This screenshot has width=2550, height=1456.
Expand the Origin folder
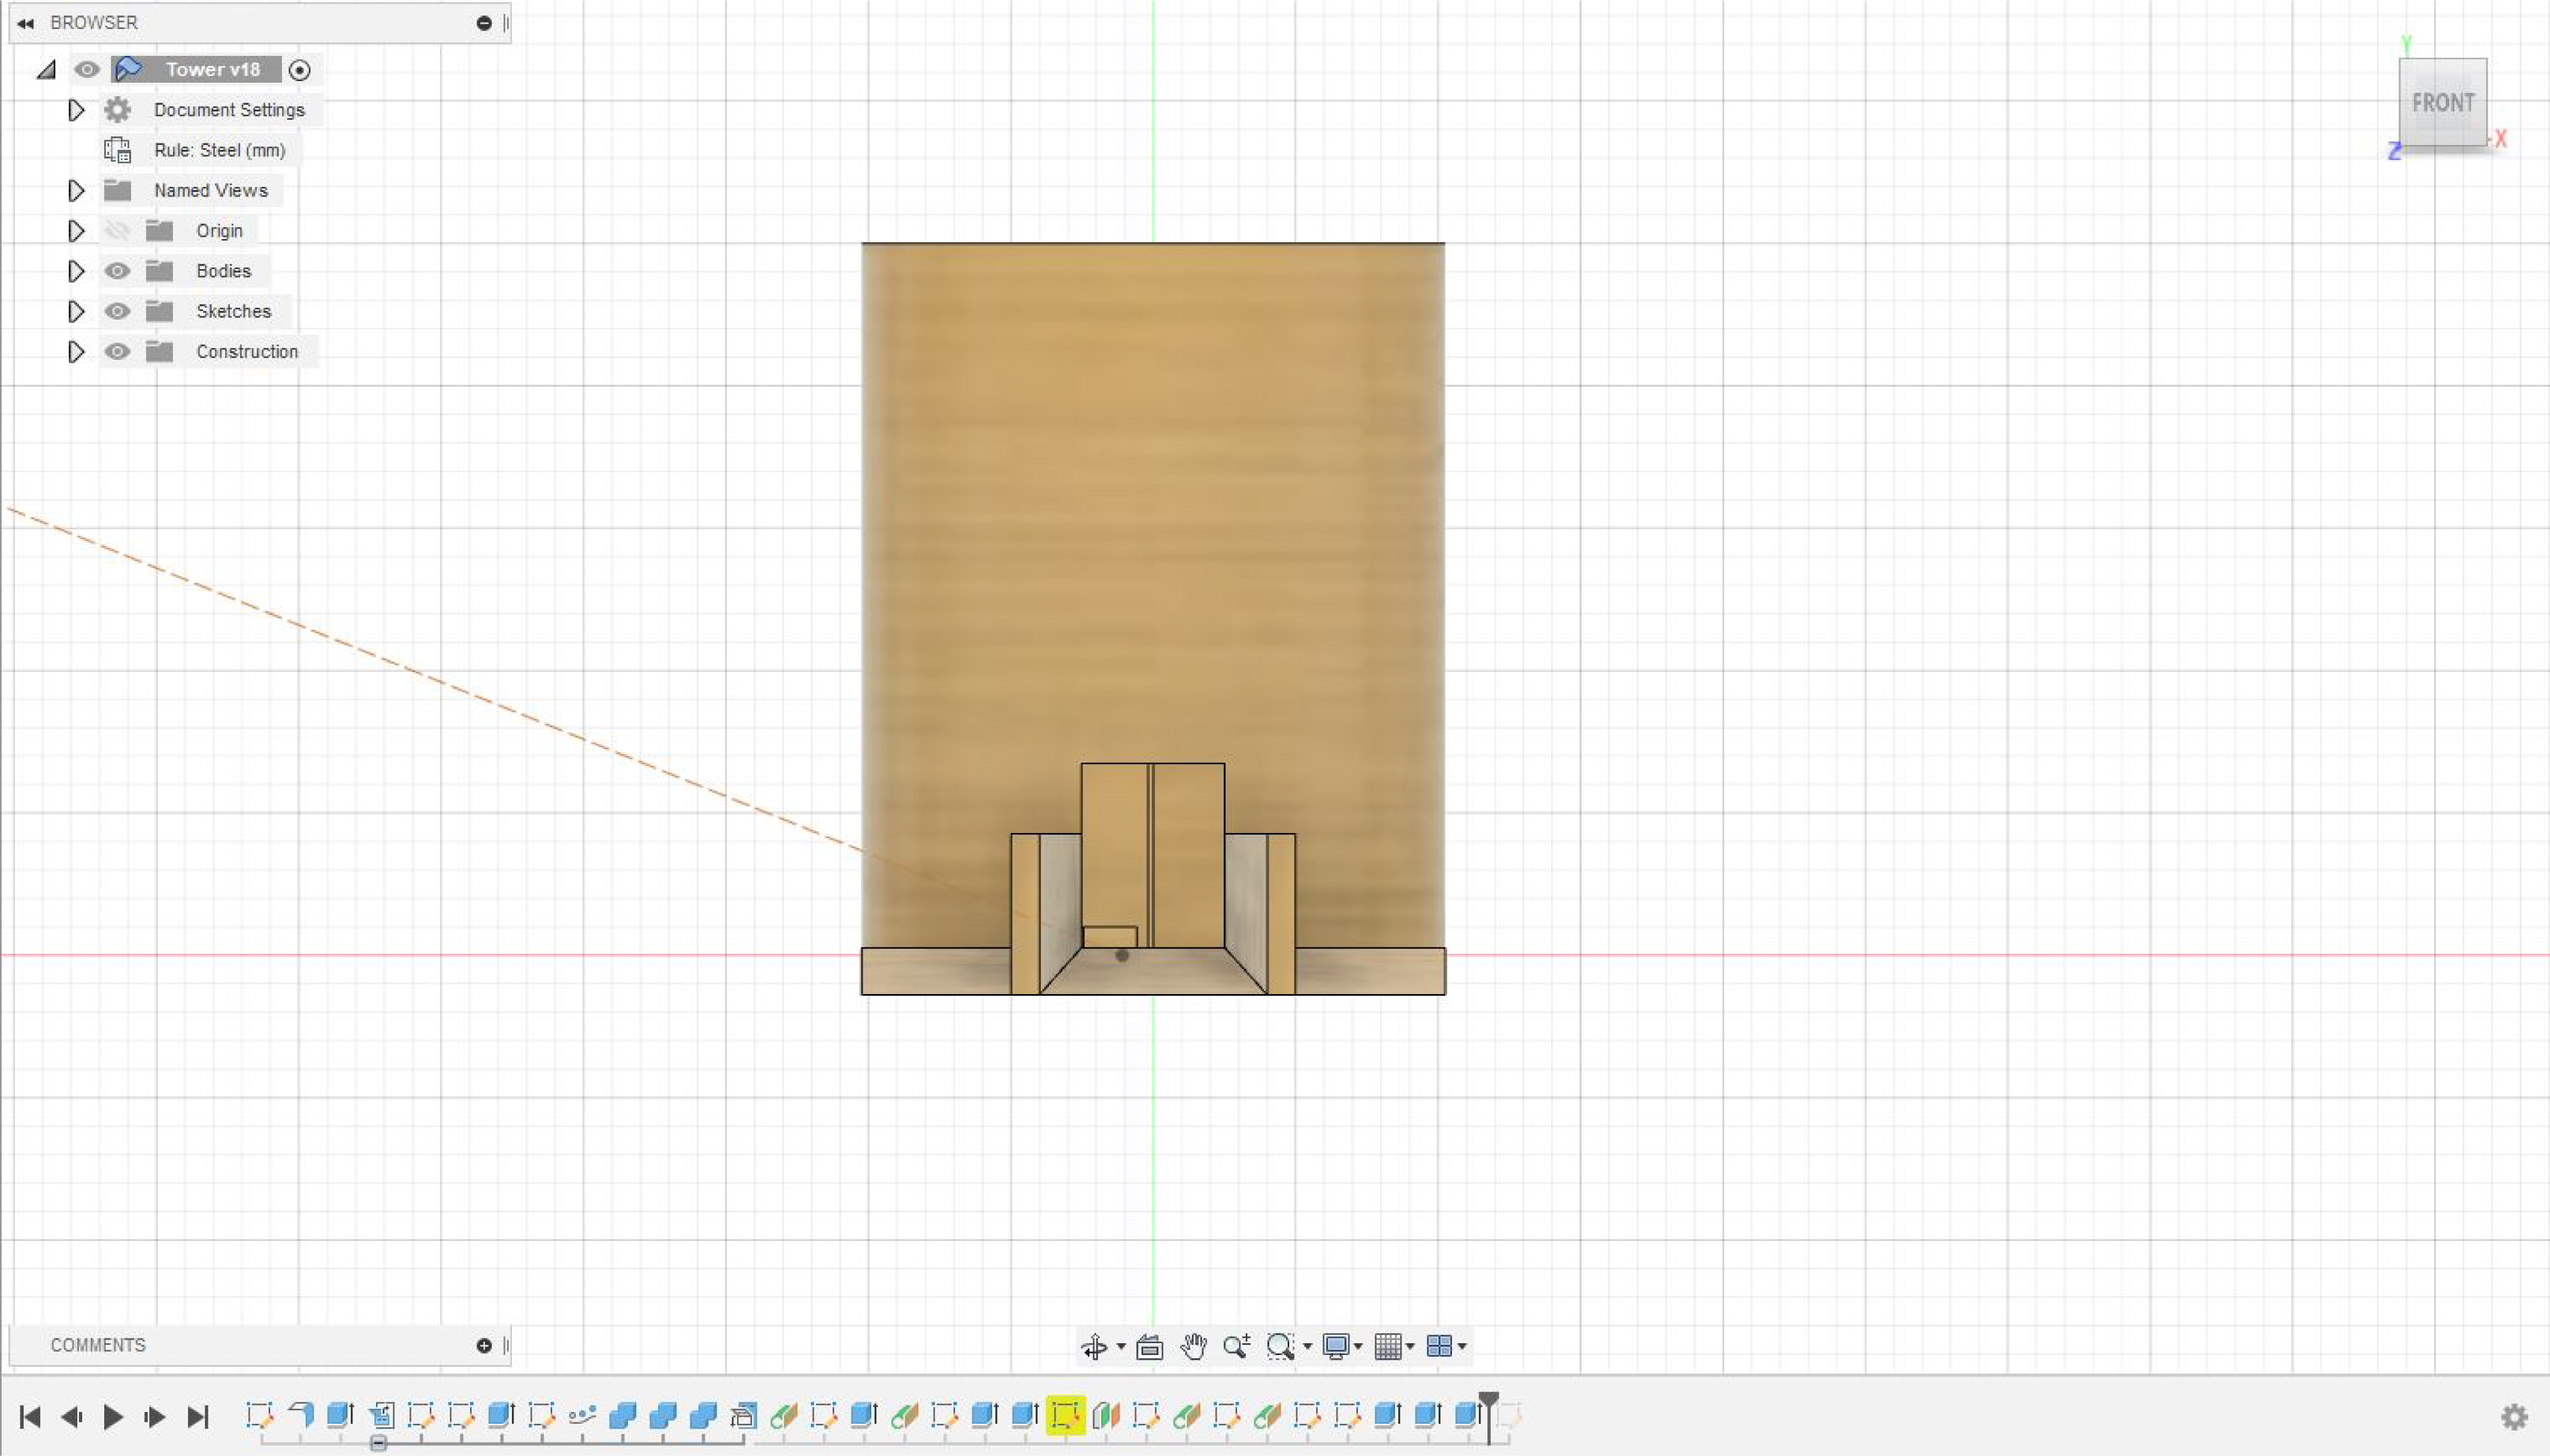pos(76,231)
